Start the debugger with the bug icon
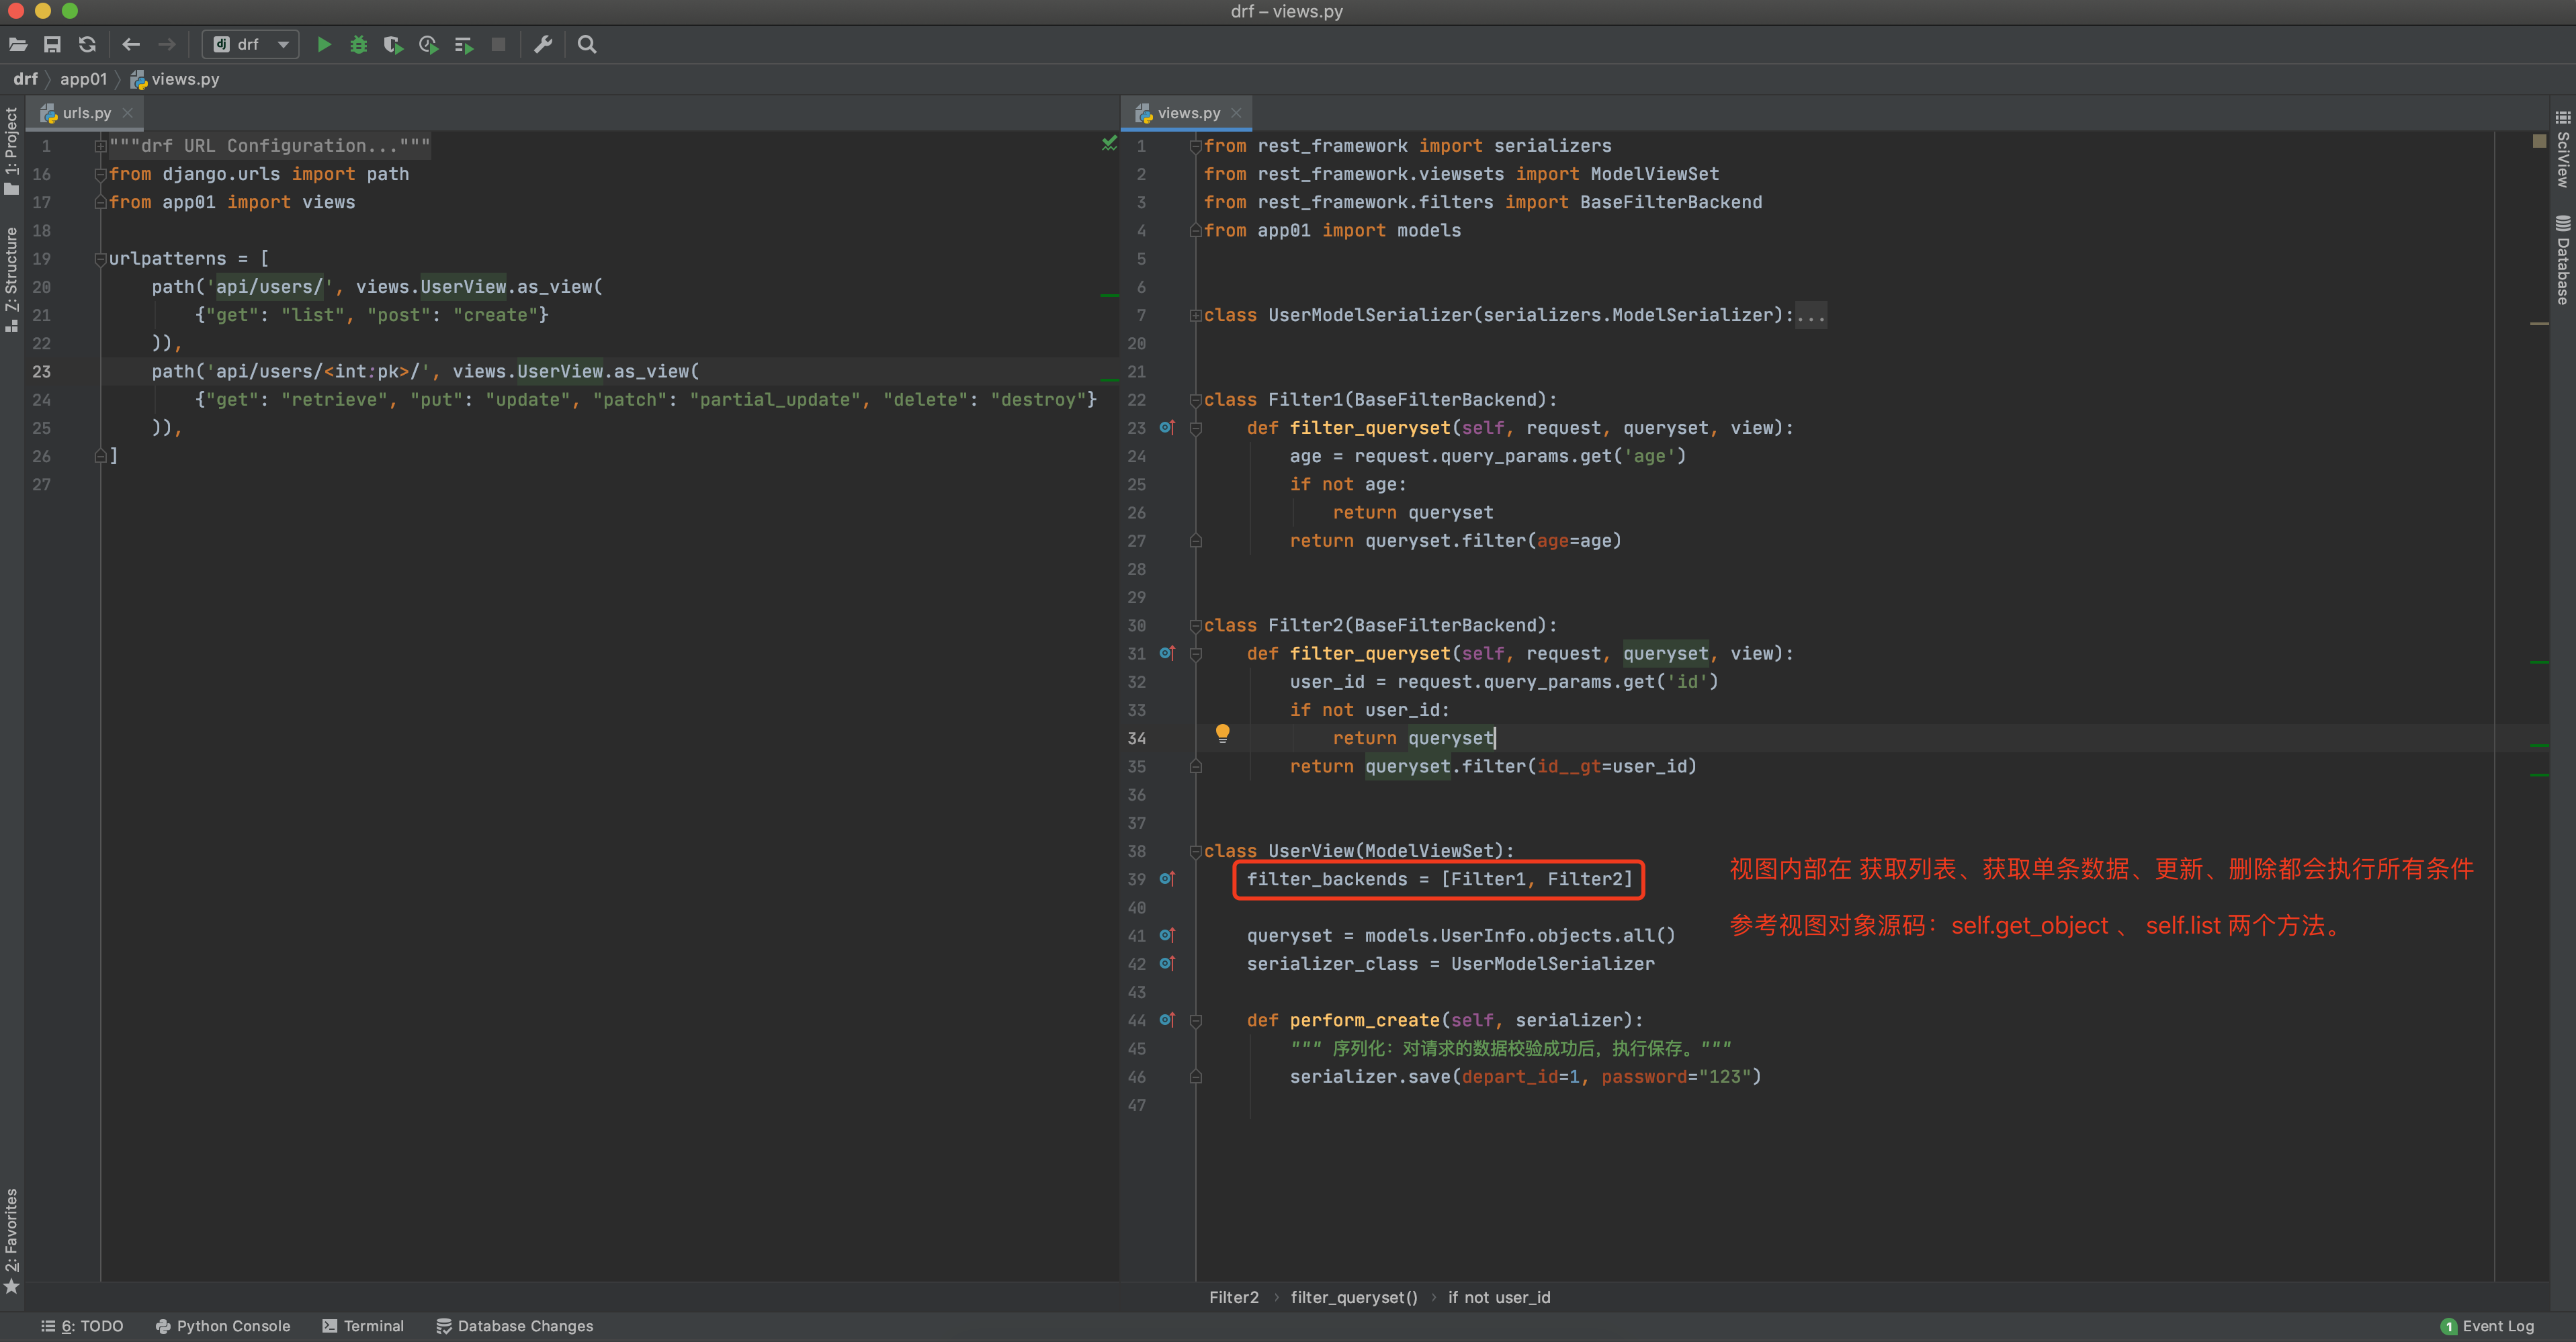The height and width of the screenshot is (1342, 2576). pos(358,44)
